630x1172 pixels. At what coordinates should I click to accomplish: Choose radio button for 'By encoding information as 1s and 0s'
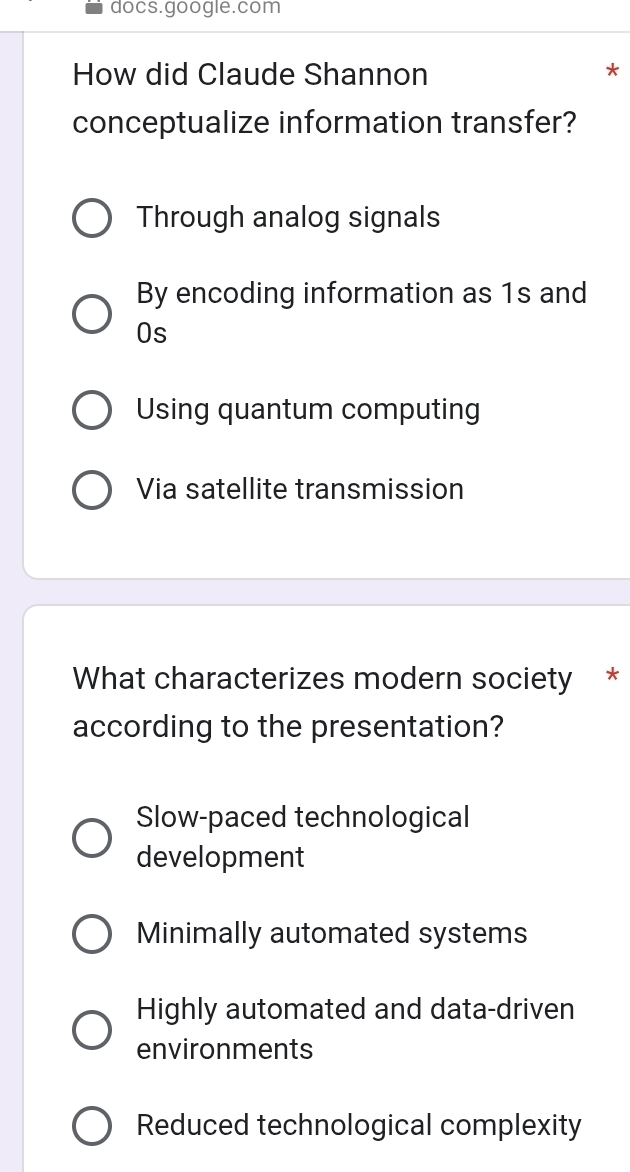pyautogui.click(x=92, y=313)
